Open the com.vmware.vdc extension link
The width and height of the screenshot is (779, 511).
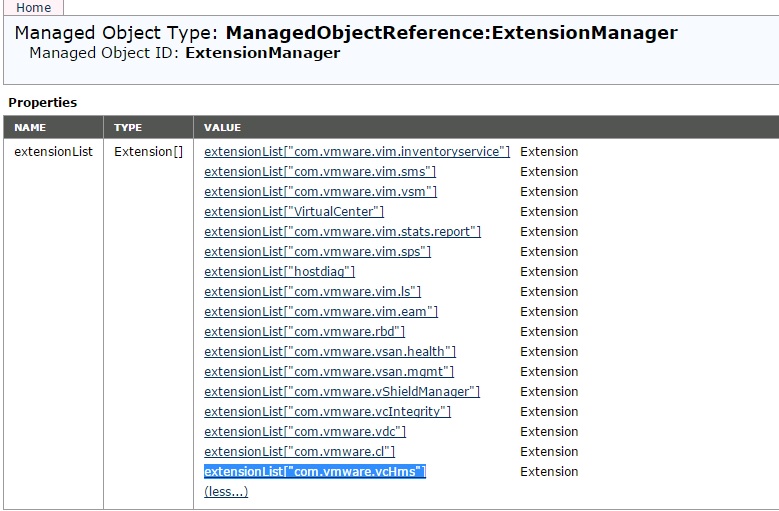pos(305,432)
